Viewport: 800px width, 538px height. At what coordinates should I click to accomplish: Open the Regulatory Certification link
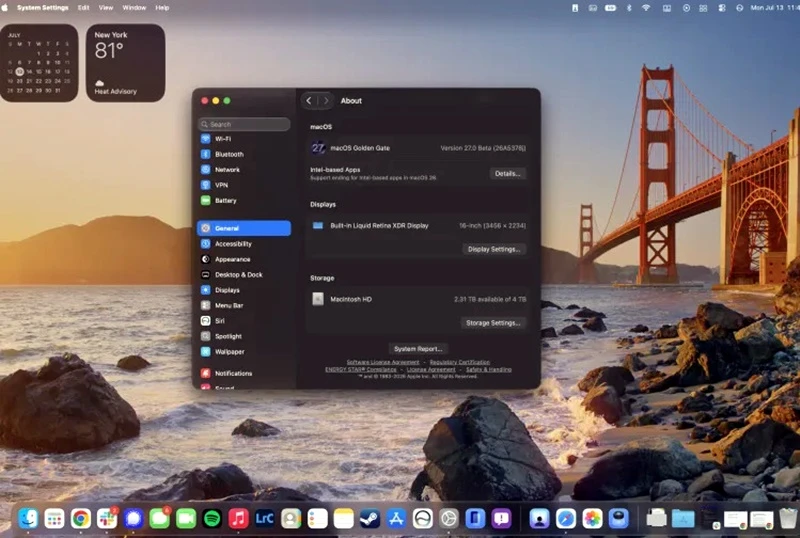pyautogui.click(x=460, y=362)
